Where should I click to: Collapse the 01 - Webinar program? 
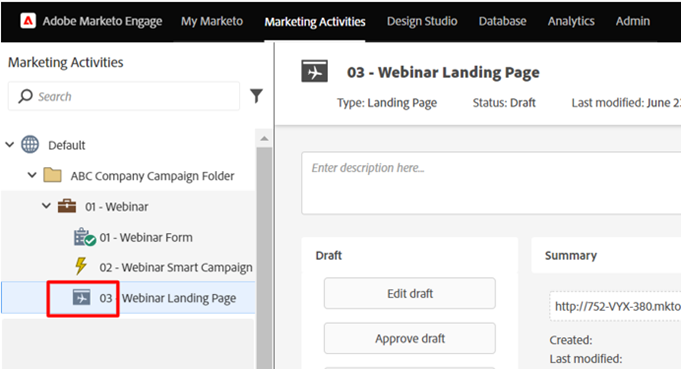click(x=46, y=206)
